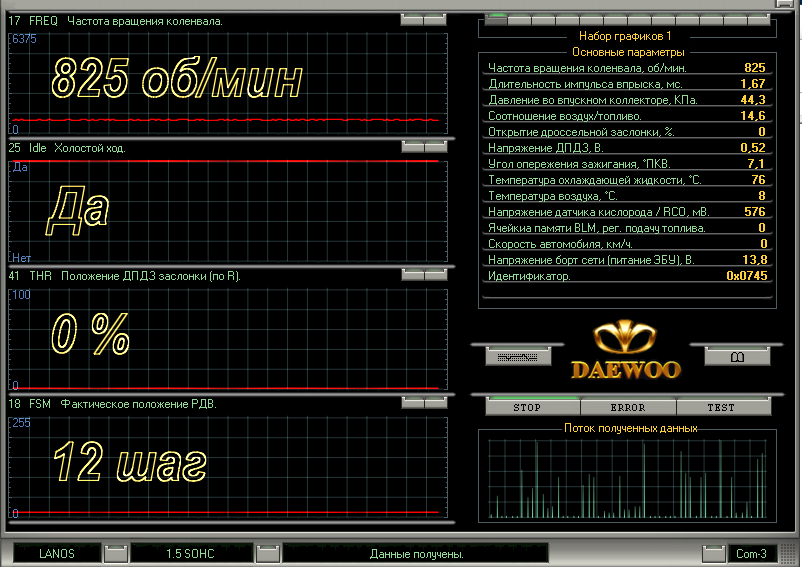This screenshot has height=567, width=802.
Task: Click the Daewoo logo
Action: click(625, 351)
